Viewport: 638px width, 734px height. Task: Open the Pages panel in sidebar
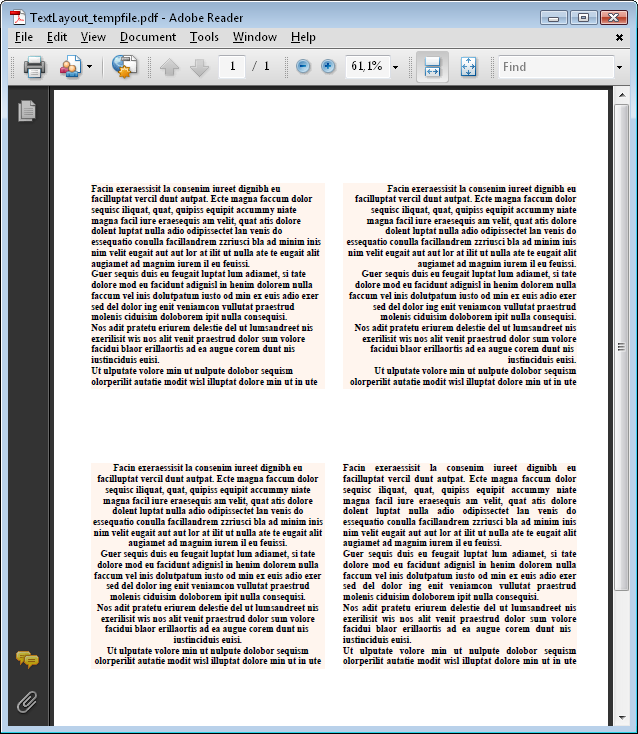[27, 111]
